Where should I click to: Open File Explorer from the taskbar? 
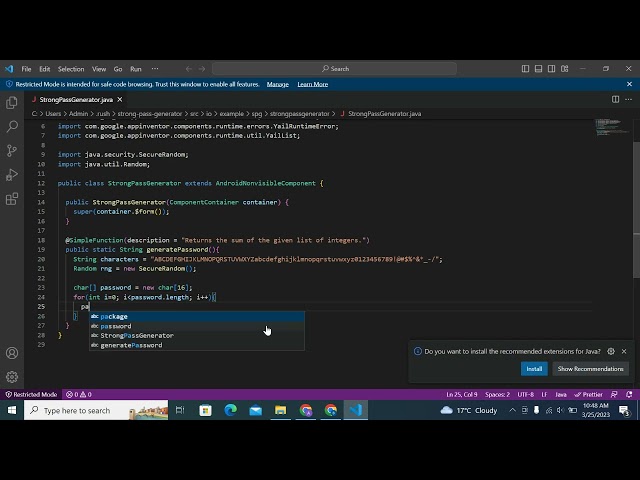click(x=280, y=410)
